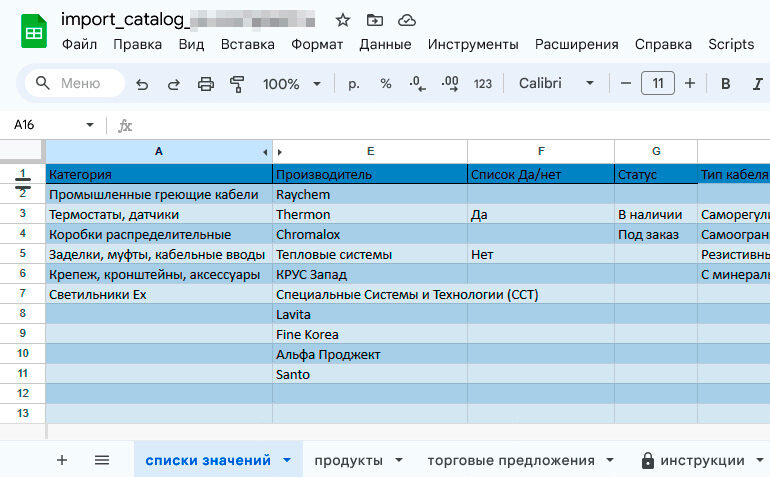Click the move to folder icon
This screenshot has width=770, height=477.
[375, 20]
